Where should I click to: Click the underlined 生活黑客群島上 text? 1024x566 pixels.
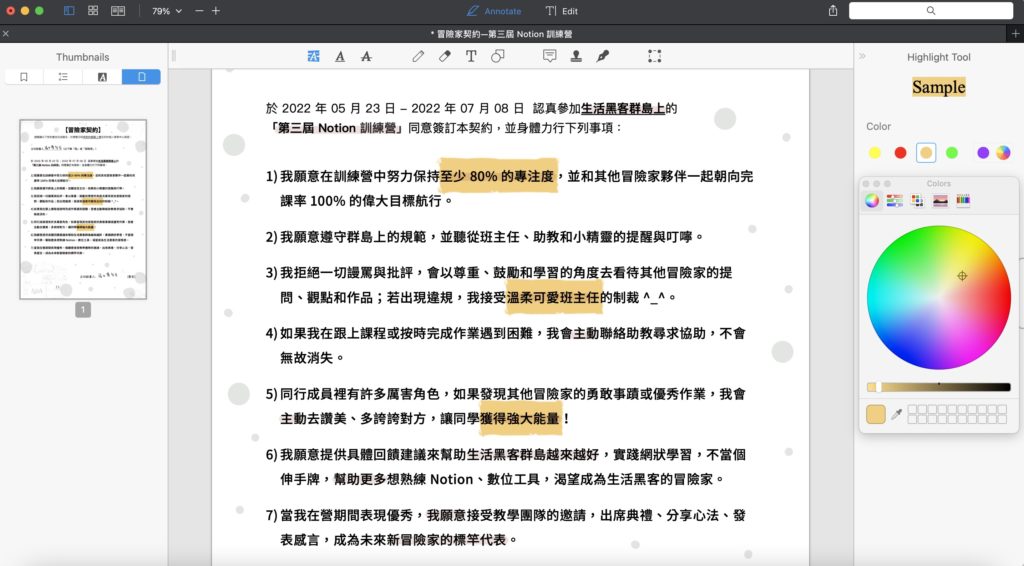622,108
